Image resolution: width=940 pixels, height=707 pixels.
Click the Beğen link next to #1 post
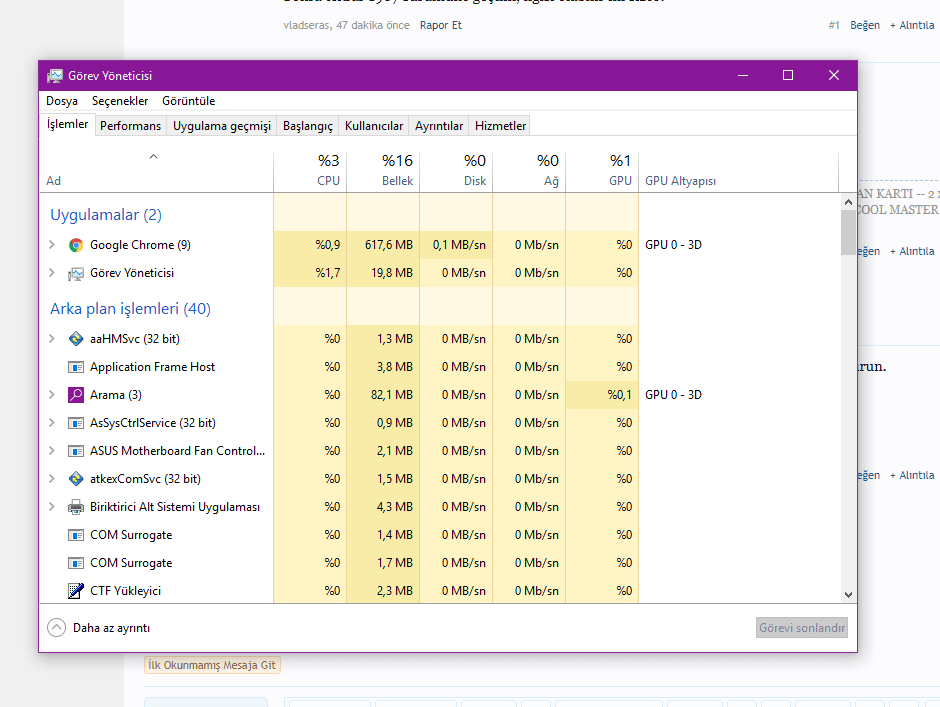click(865, 25)
